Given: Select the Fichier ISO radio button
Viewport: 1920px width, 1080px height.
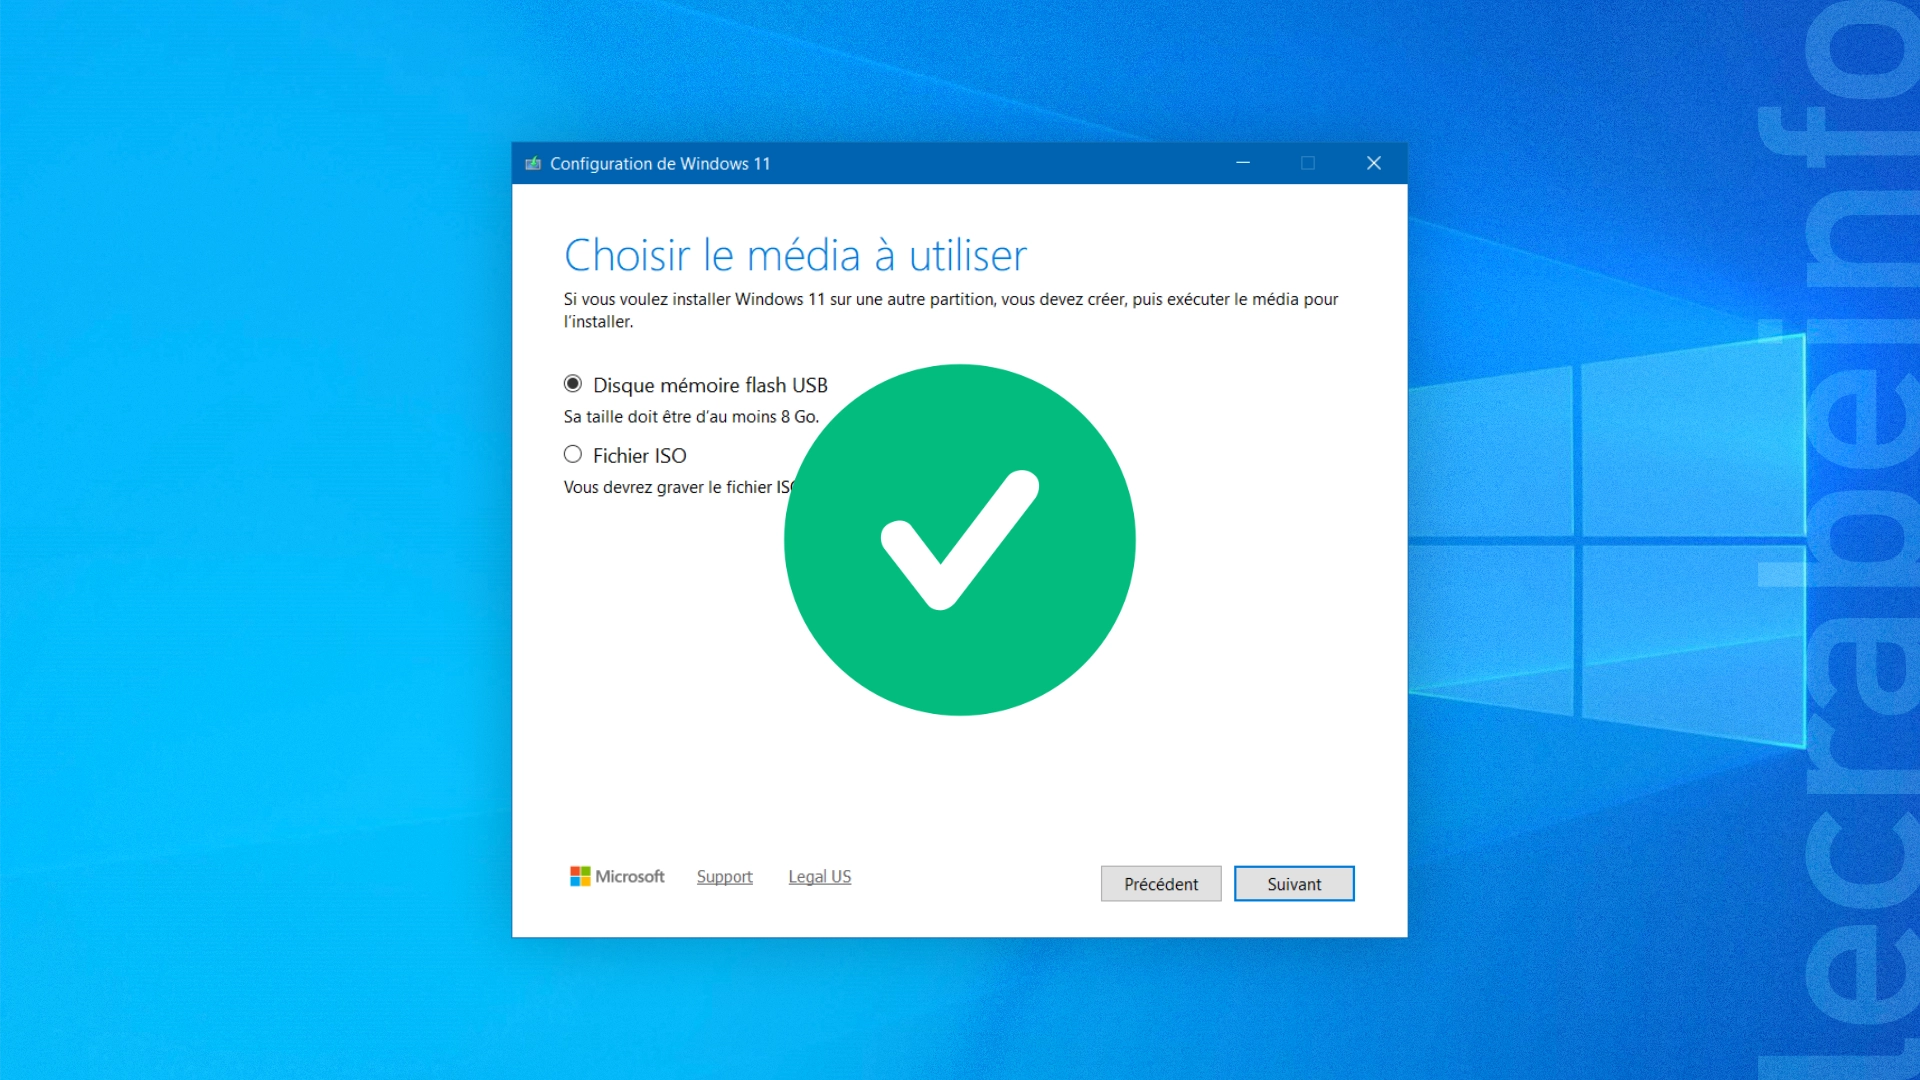Looking at the screenshot, I should (573, 455).
